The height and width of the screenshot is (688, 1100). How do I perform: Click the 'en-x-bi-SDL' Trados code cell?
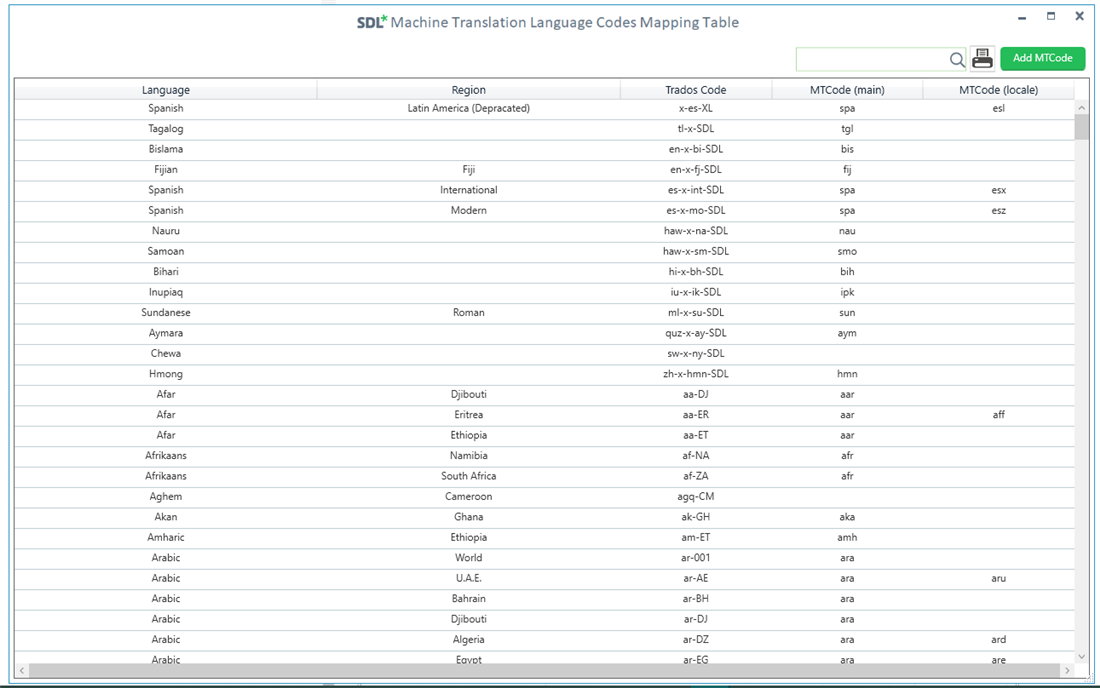(696, 149)
